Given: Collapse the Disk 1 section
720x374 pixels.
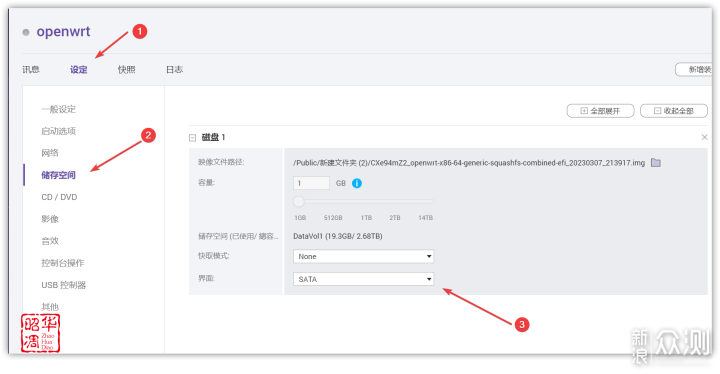Looking at the screenshot, I should pos(192,137).
